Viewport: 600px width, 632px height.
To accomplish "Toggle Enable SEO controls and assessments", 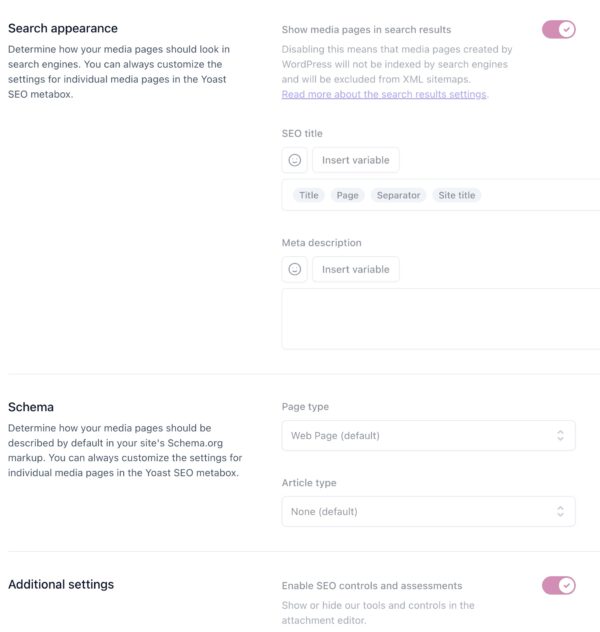I will click(558, 585).
